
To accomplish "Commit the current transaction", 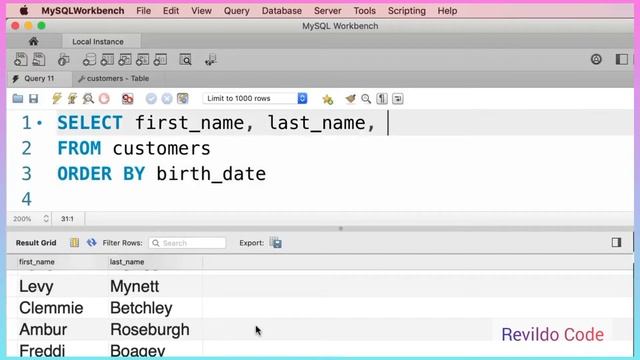I will tap(151, 98).
